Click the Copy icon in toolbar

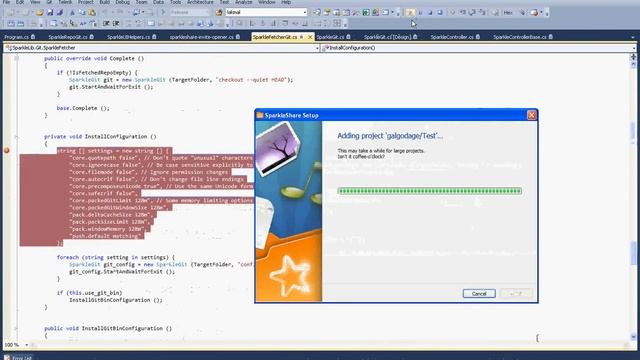[82, 13]
